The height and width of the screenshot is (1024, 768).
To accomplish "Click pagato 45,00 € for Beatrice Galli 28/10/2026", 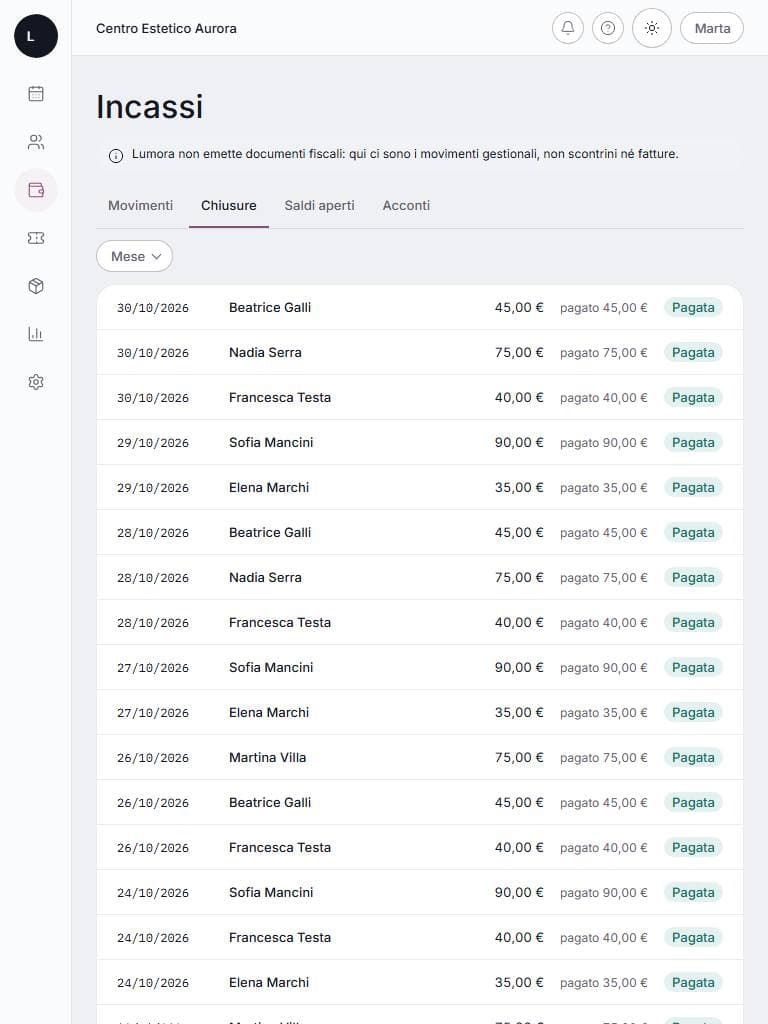I will click(x=603, y=533).
